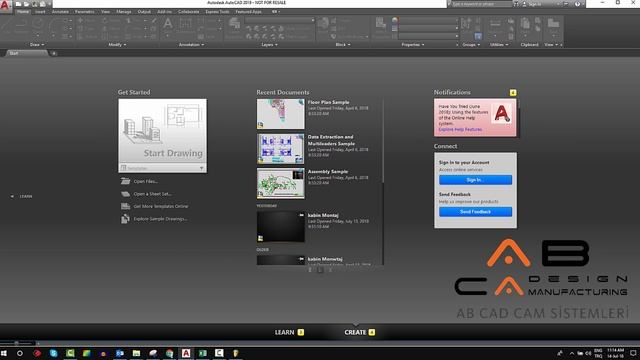Expand the Utilities panel dropdown
This screenshot has width=640, height=360.
click(499, 44)
